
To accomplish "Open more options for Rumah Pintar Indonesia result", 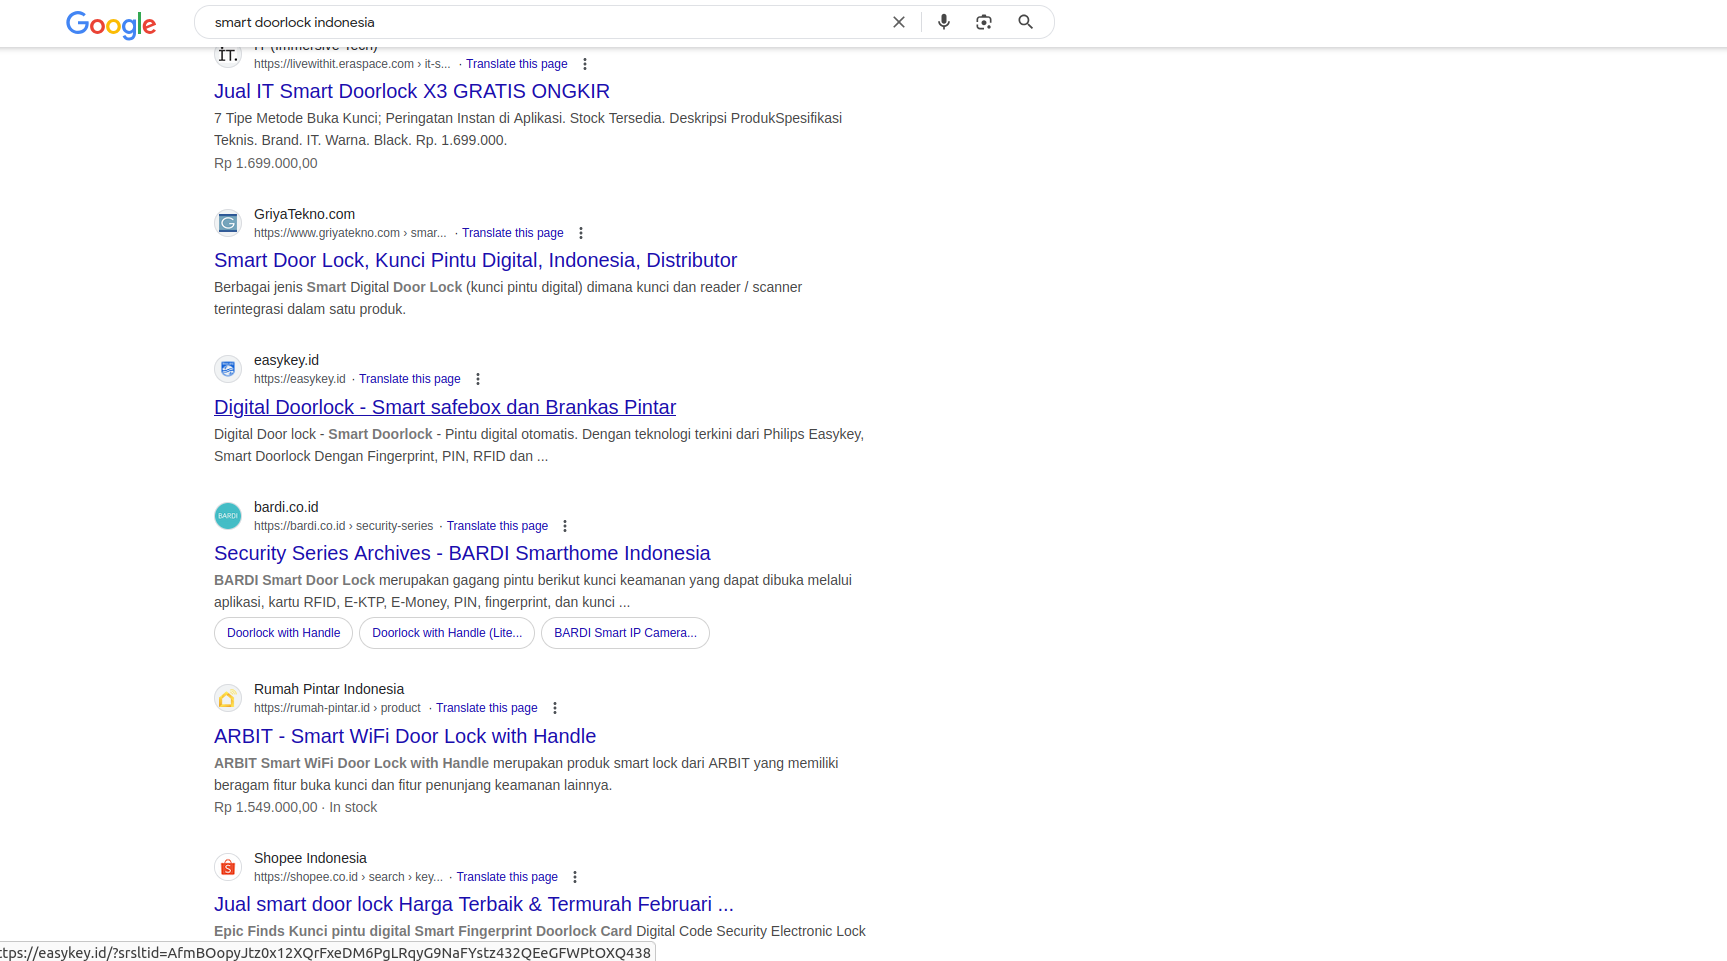I will tap(555, 708).
